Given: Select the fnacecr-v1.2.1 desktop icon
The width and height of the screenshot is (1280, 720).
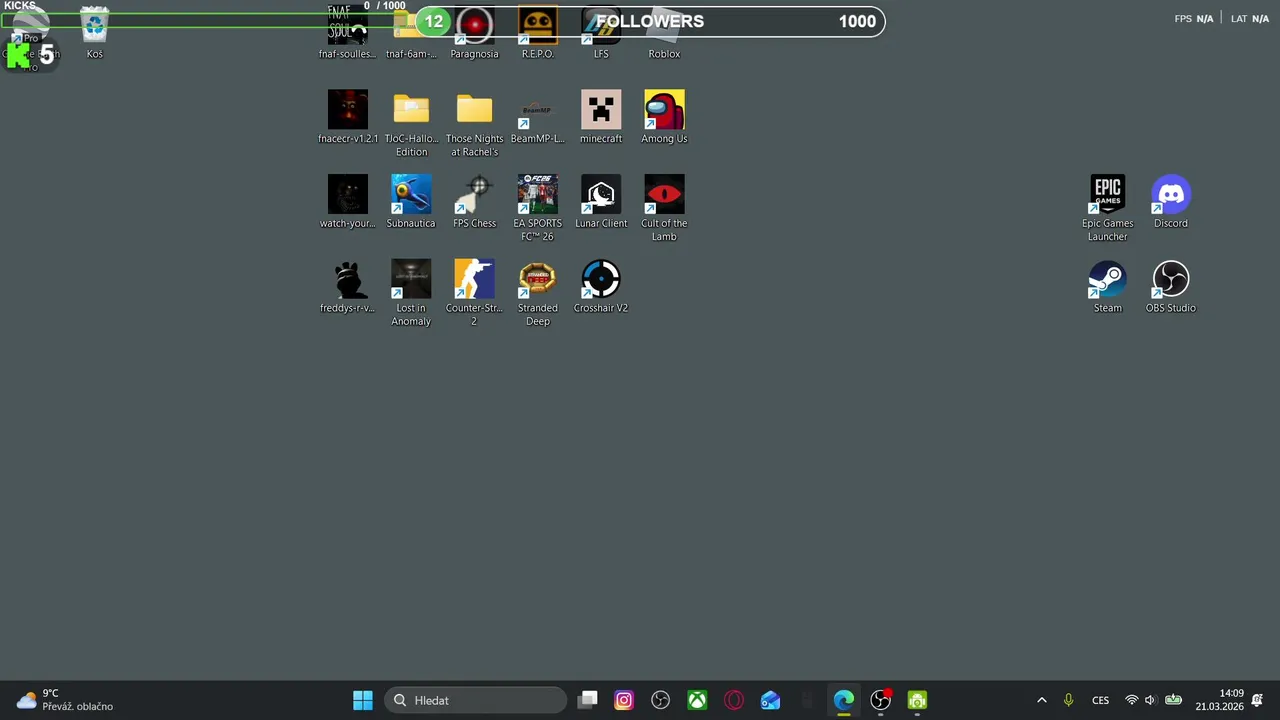Looking at the screenshot, I should pyautogui.click(x=347, y=117).
